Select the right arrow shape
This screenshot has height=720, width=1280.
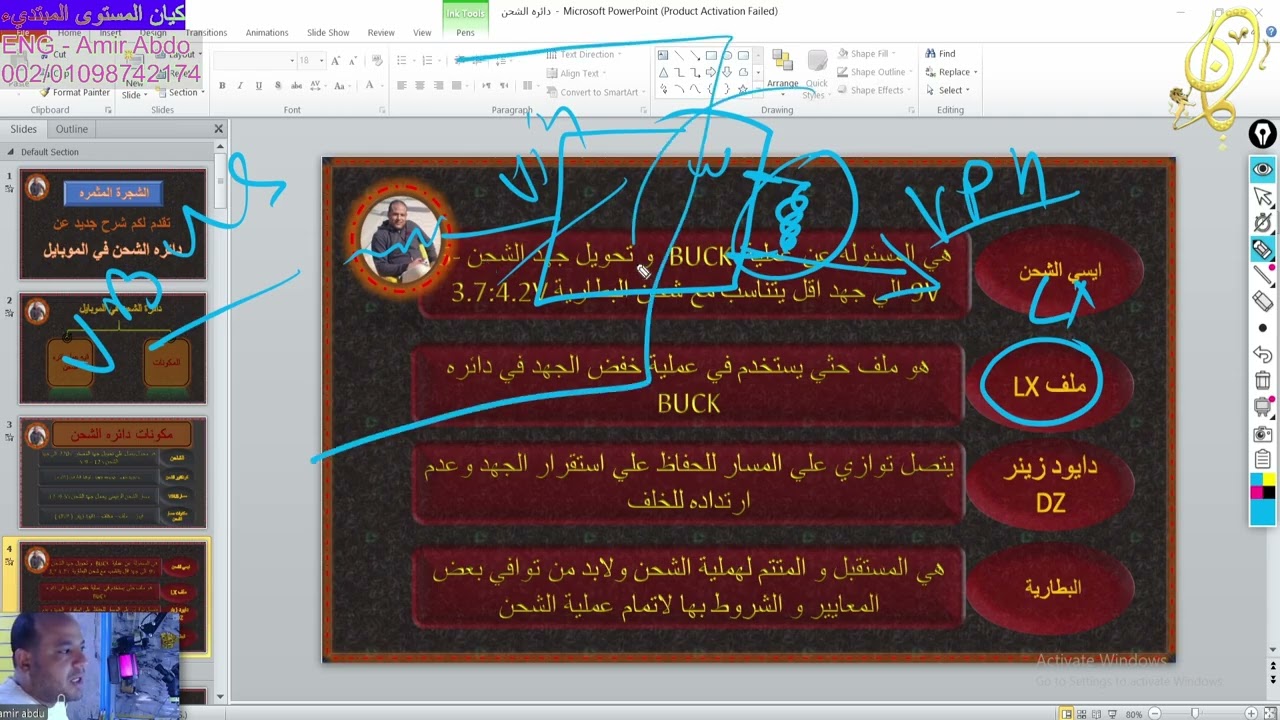pyautogui.click(x=710, y=72)
